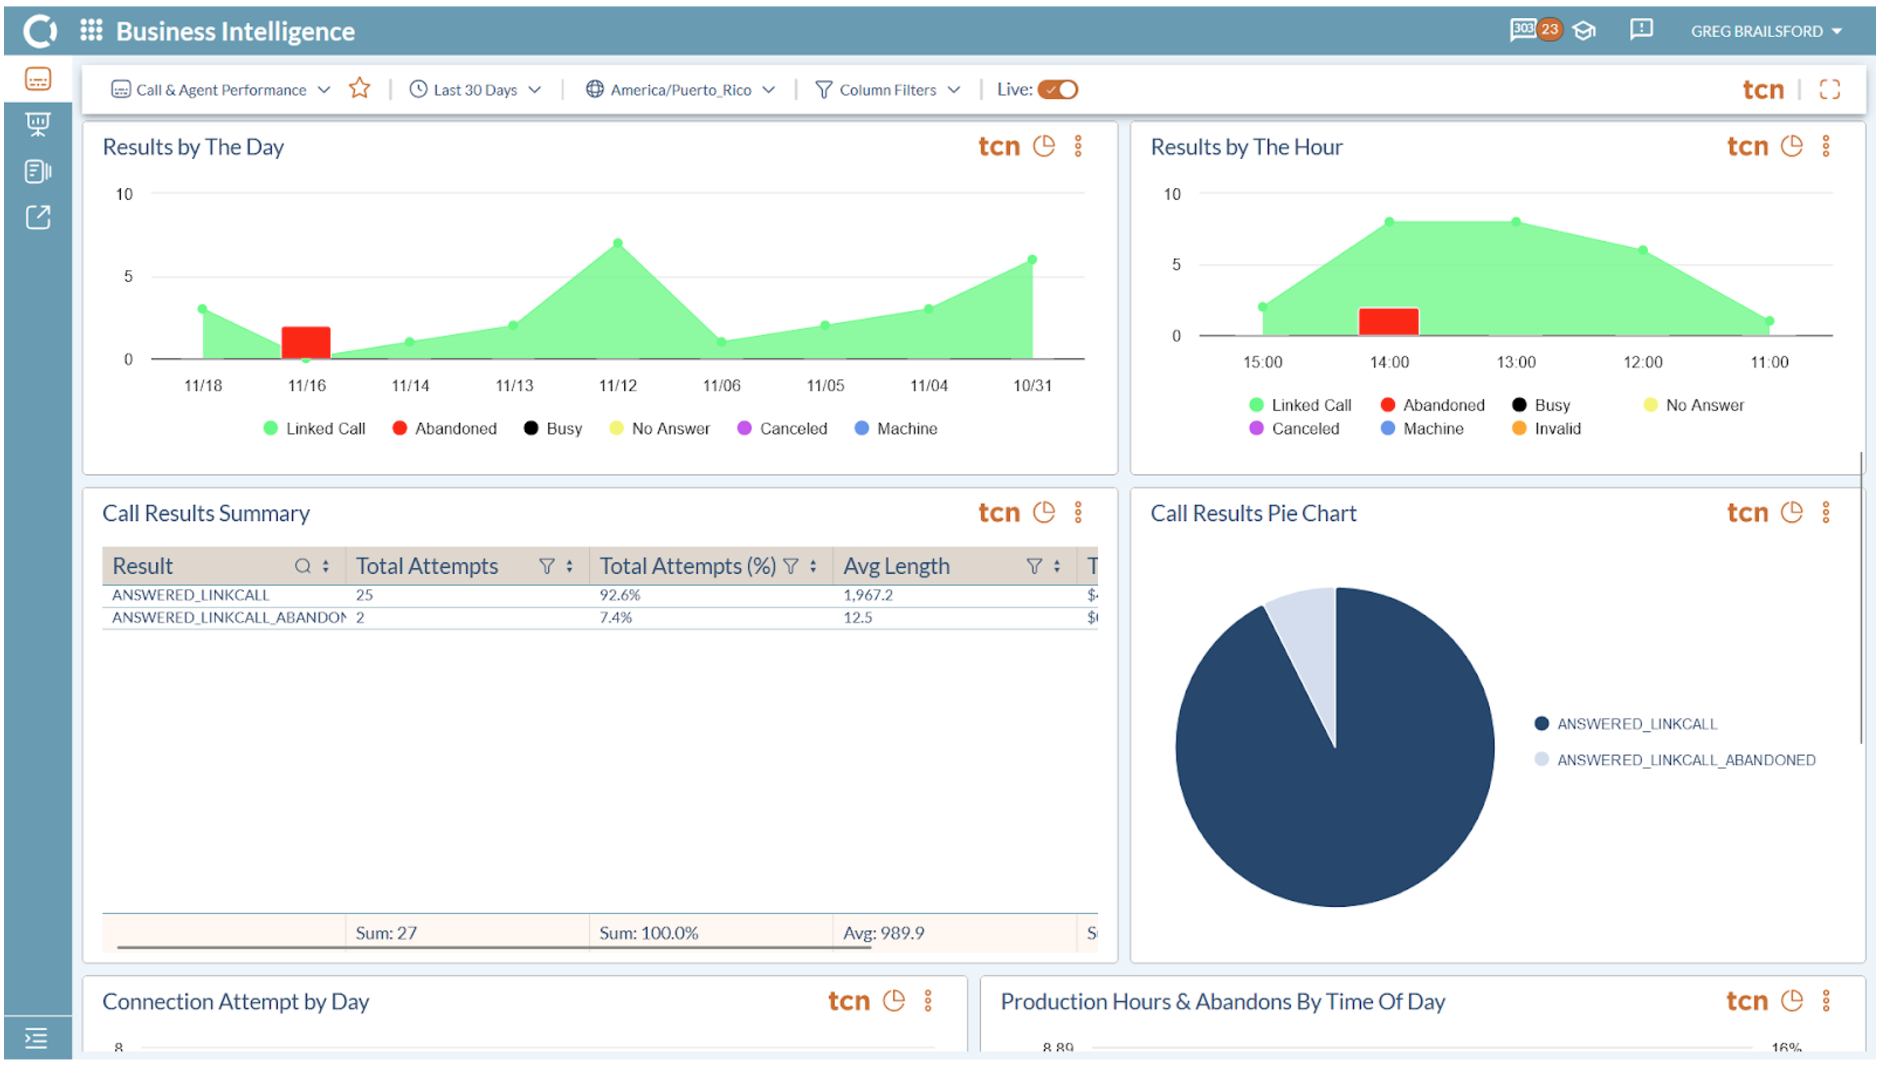Click Business Intelligence app title

235,31
